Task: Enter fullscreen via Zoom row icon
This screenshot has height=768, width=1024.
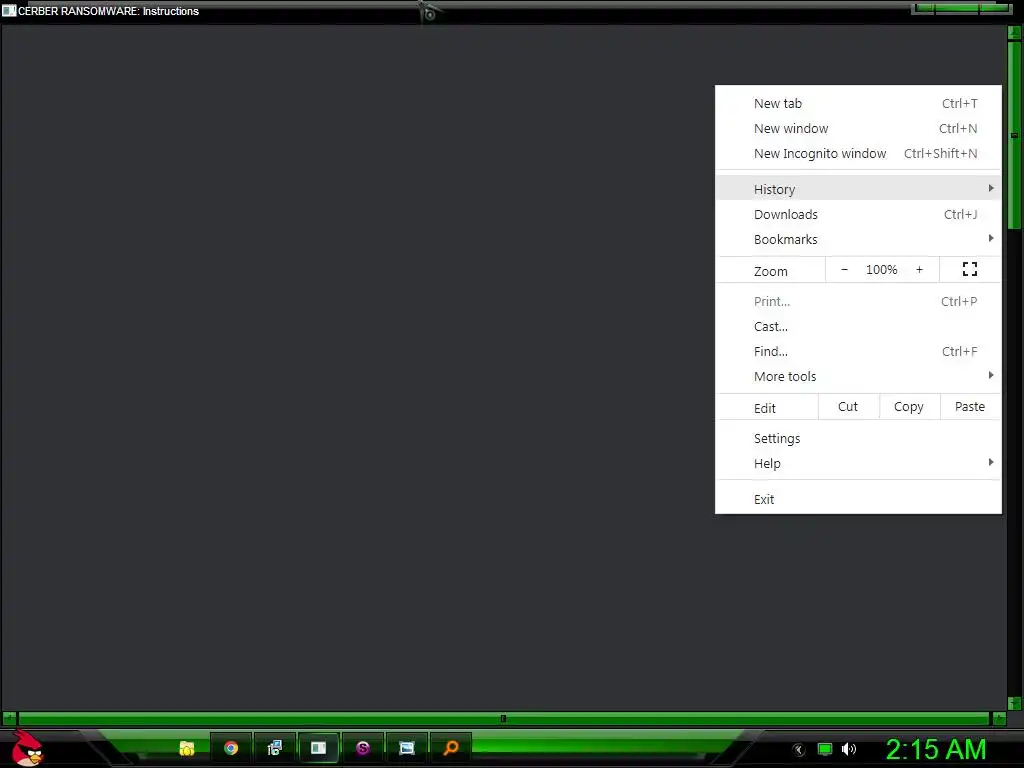Action: tap(970, 269)
